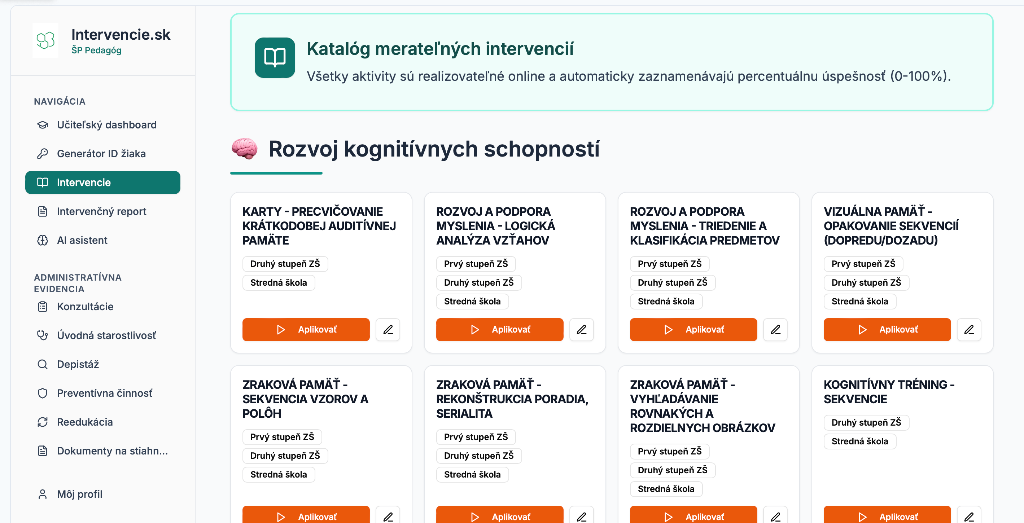The width and height of the screenshot is (1024, 523).
Task: Click the open book catalog icon
Action: click(x=275, y=57)
